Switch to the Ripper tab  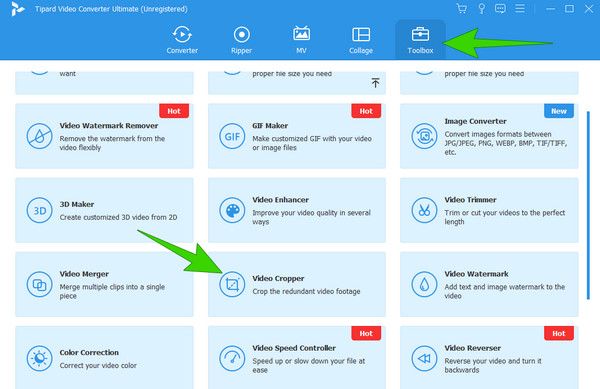tap(241, 40)
